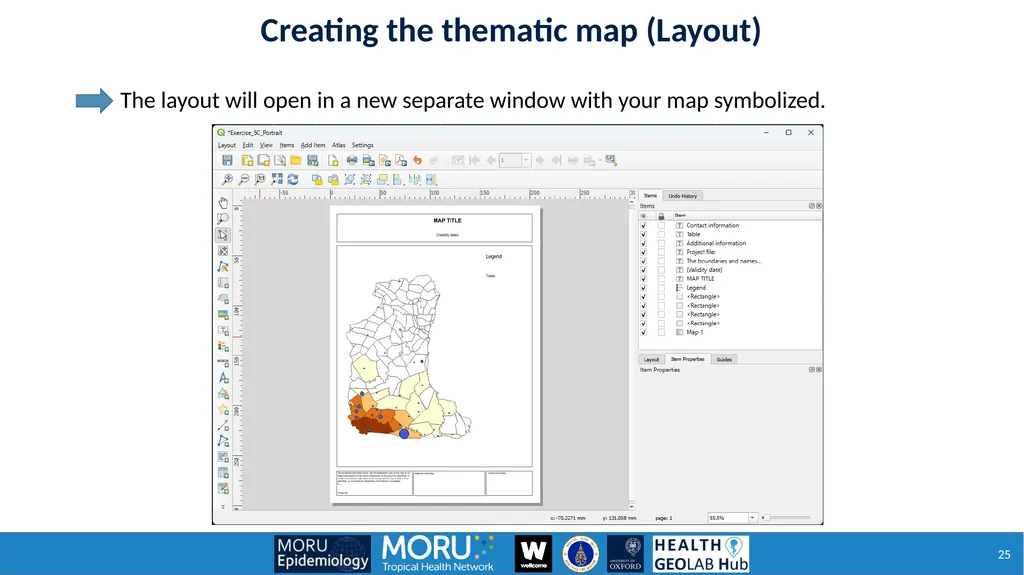Viewport: 1024px width, 575px height.
Task: Click the Atlas Settings icon
Action: 611,160
